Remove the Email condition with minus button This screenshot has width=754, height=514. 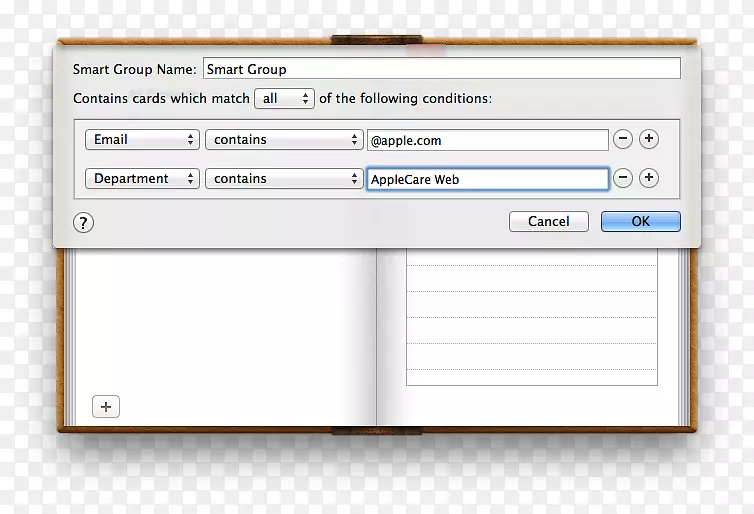pos(623,139)
